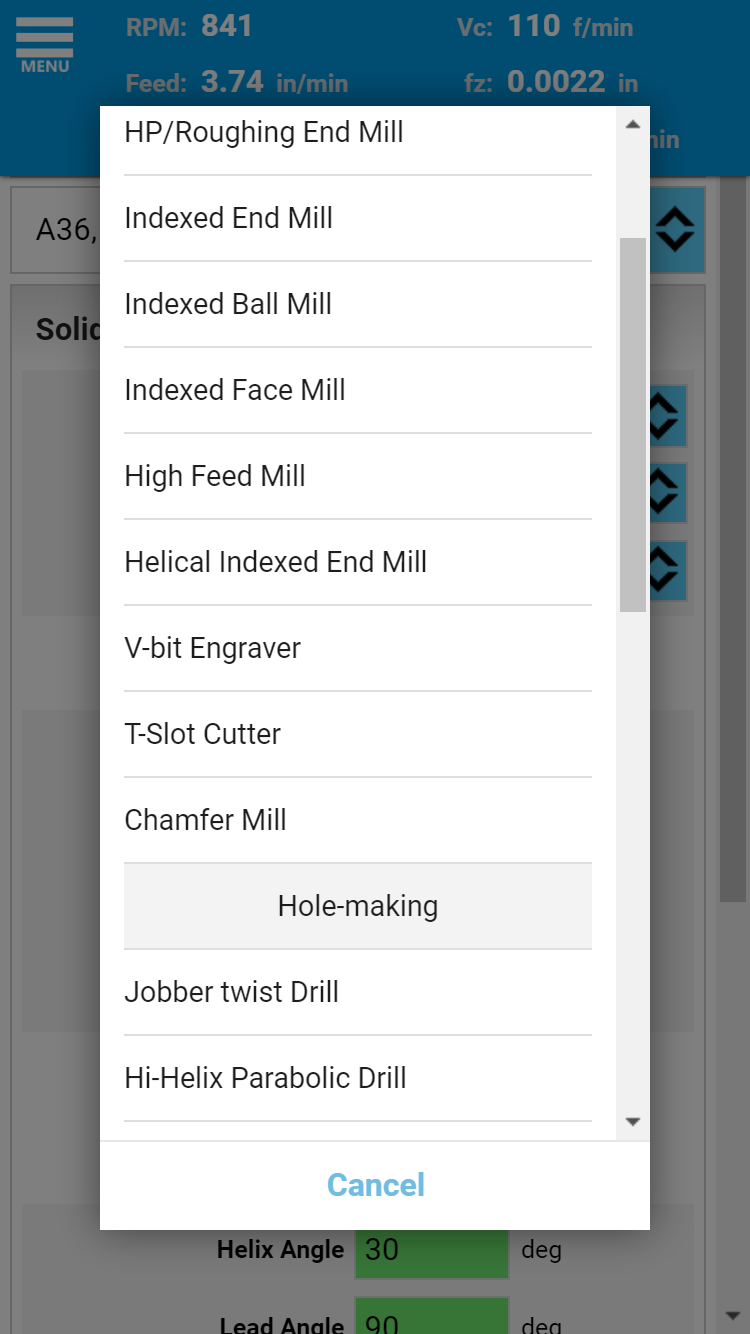Click the page scroll-down arrow at bottom right
This screenshot has height=1334, width=750.
(735, 1315)
